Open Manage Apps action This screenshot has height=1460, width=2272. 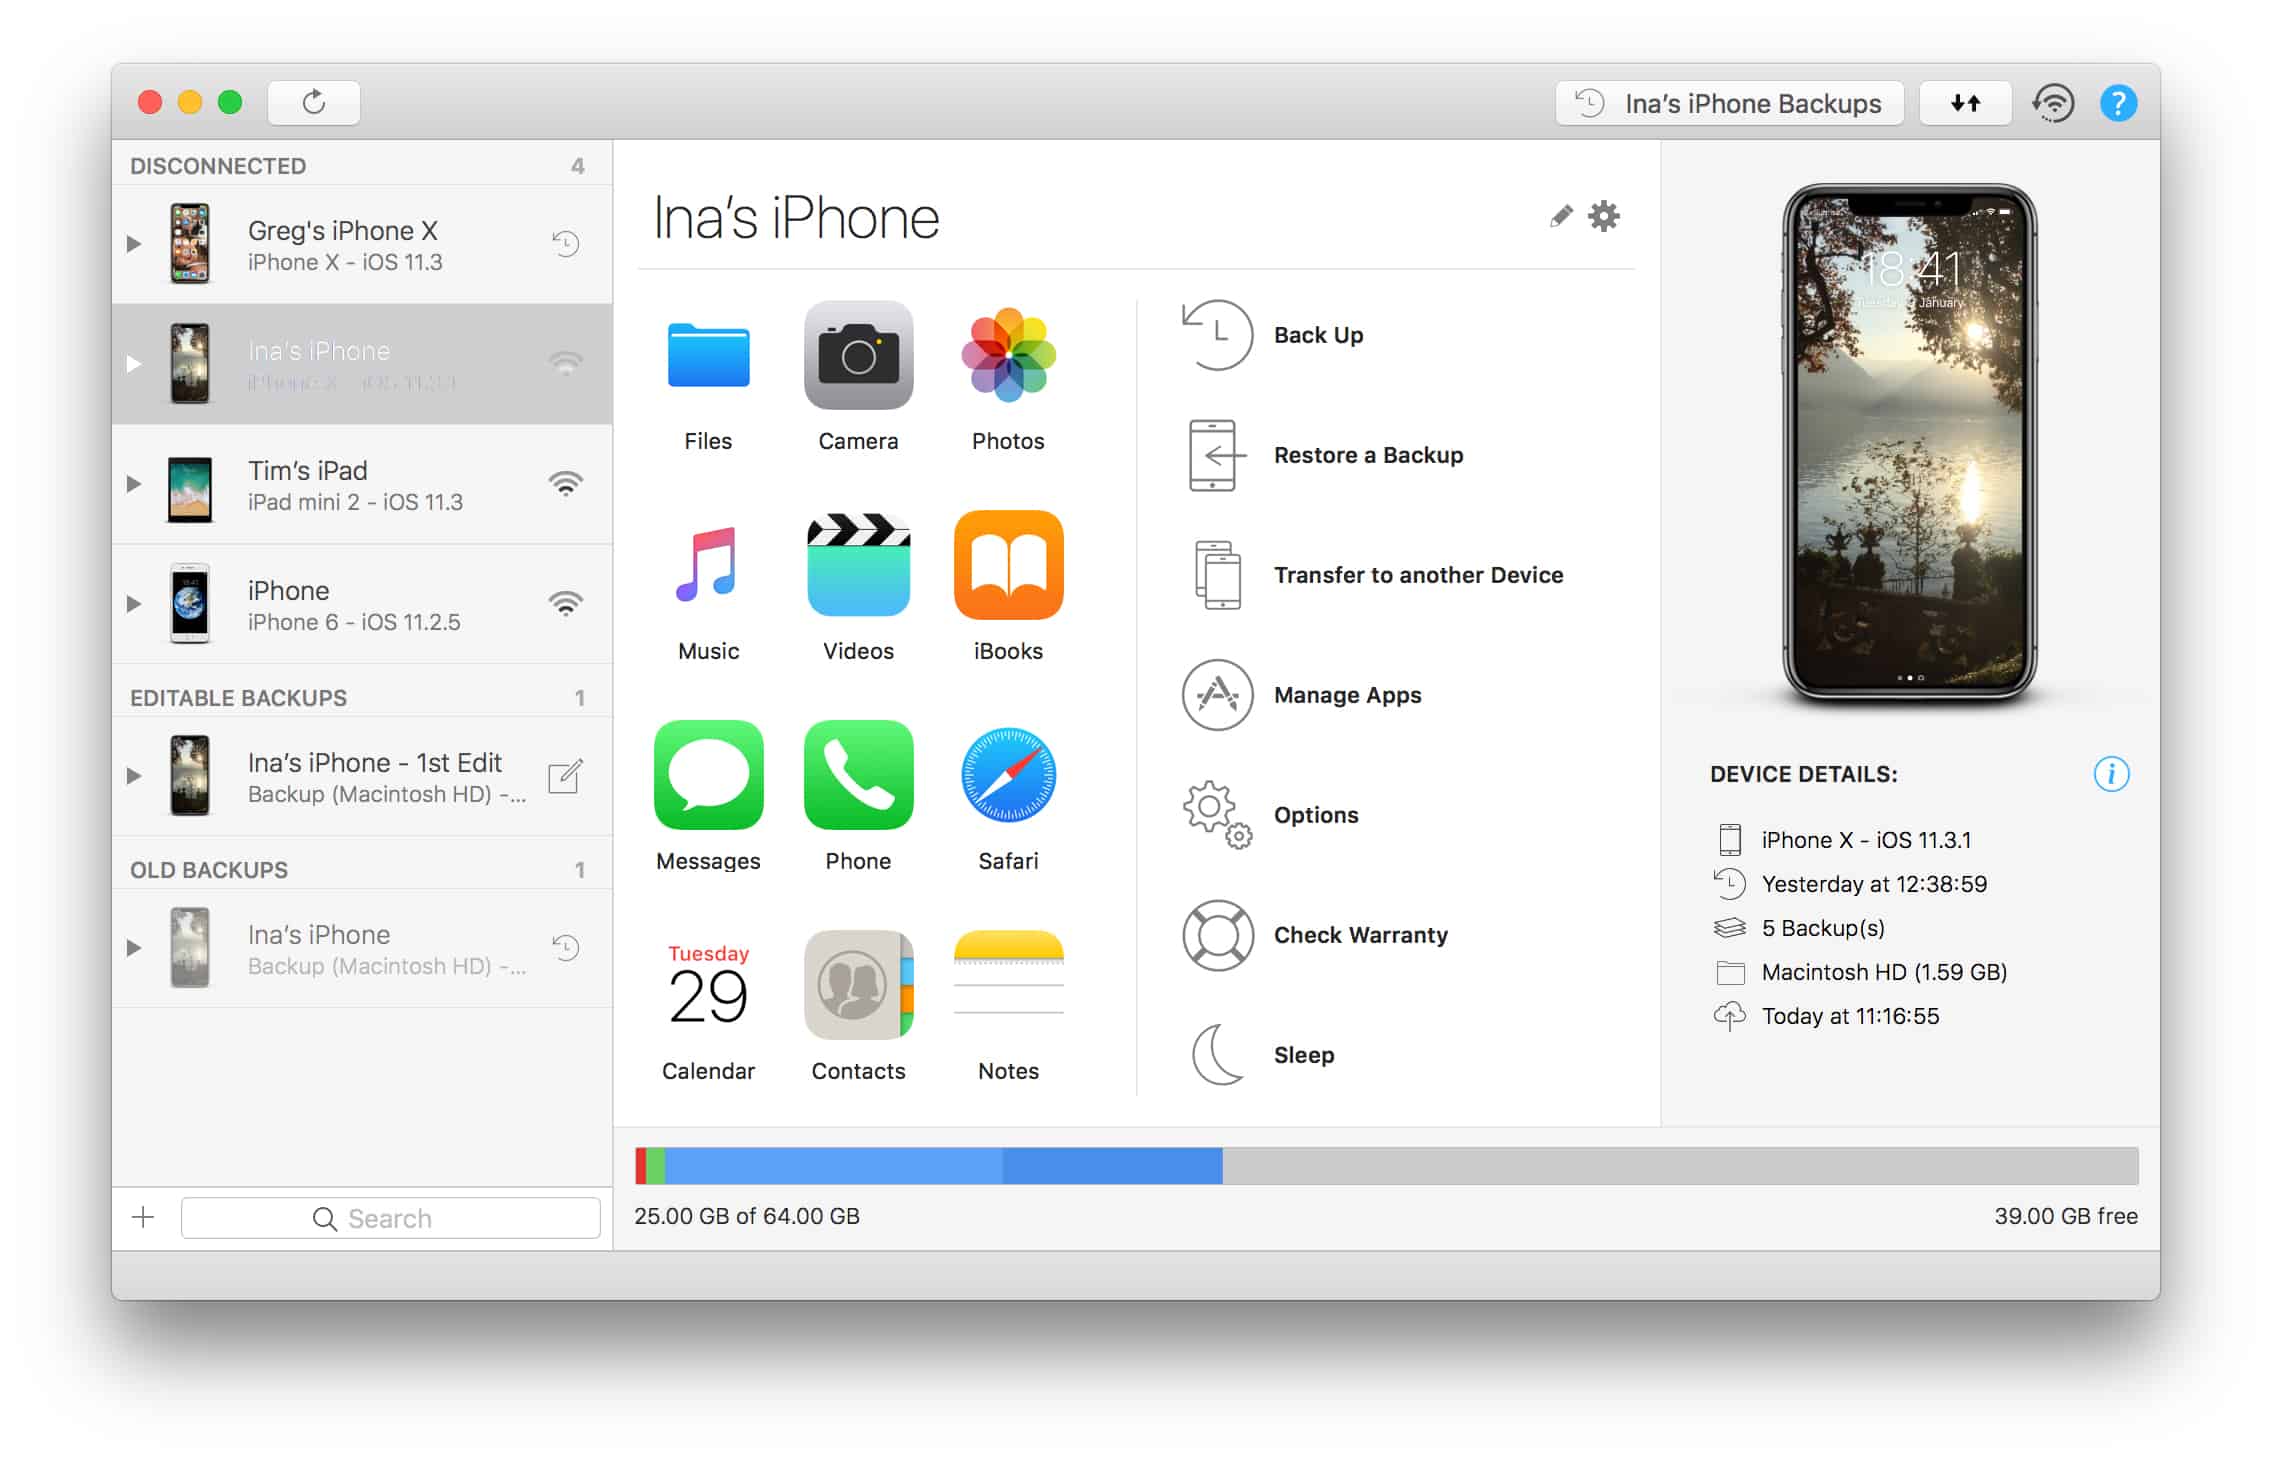click(1302, 695)
